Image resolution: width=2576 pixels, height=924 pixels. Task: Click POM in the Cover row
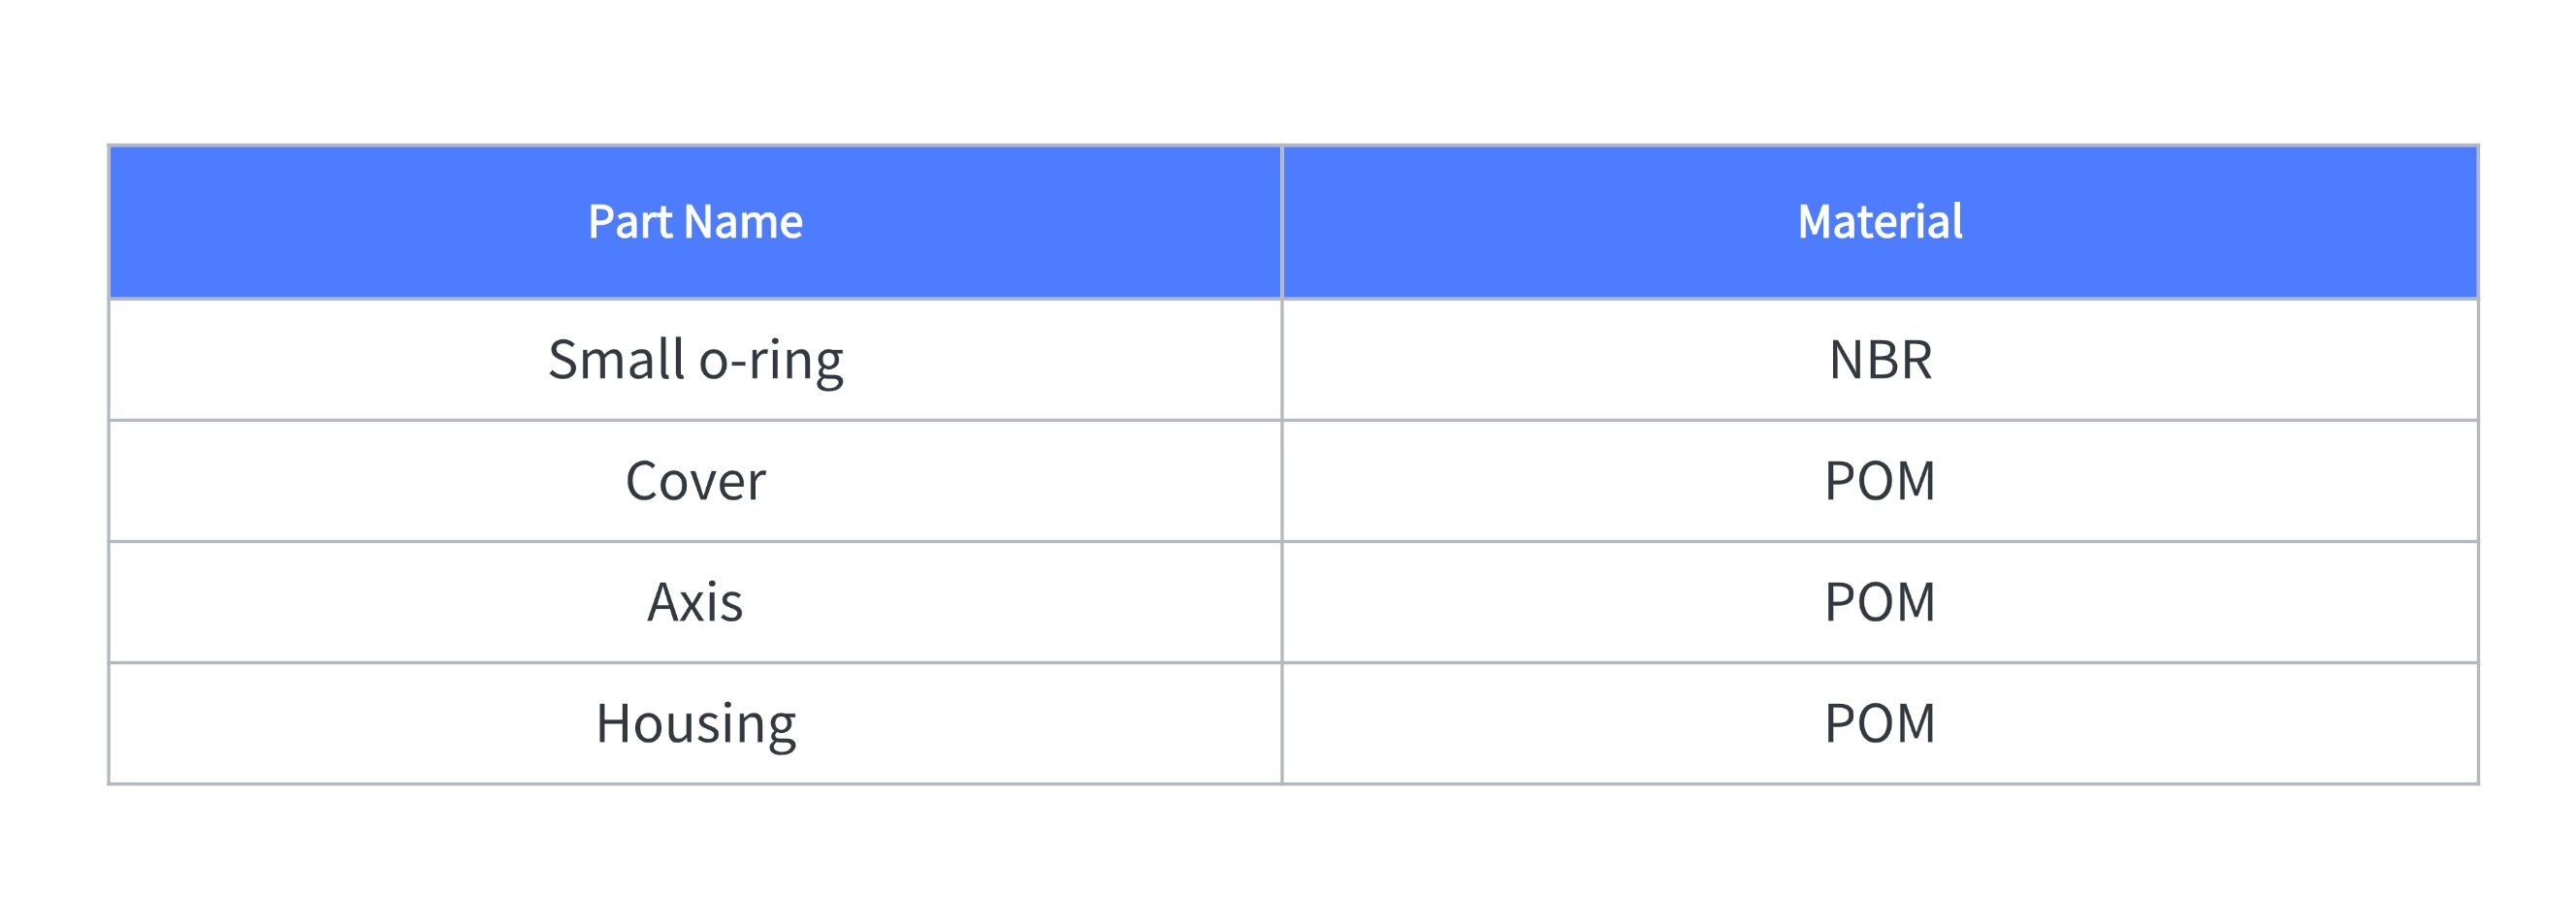point(1880,481)
